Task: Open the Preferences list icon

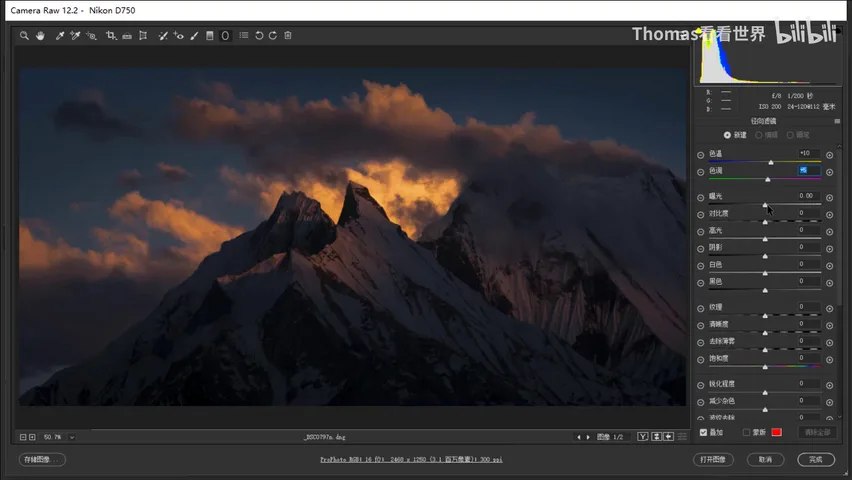Action: pyautogui.click(x=244, y=35)
